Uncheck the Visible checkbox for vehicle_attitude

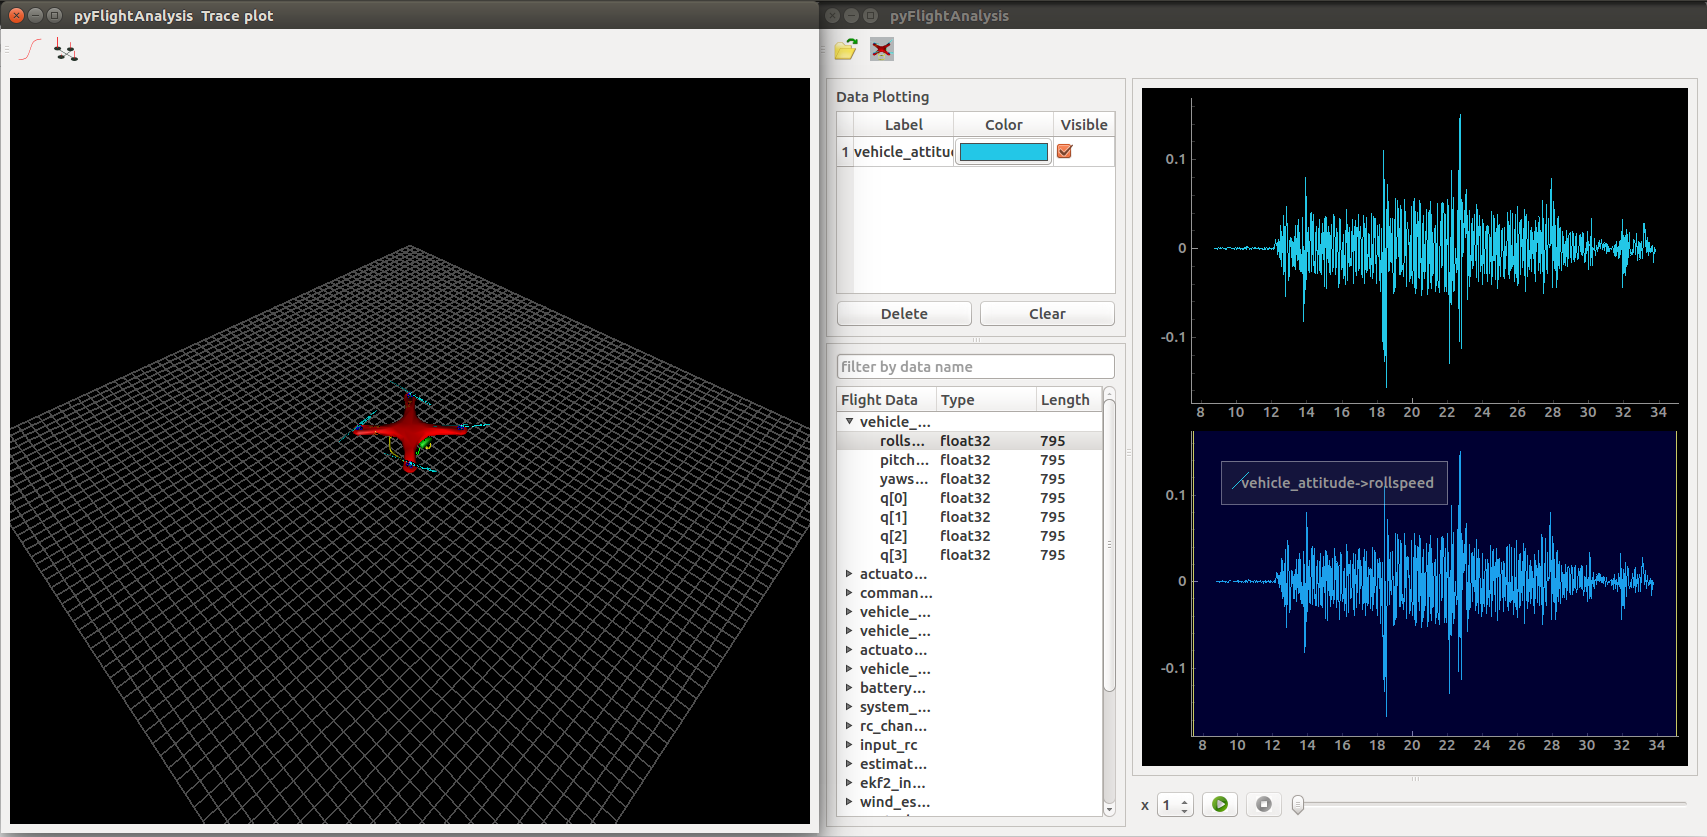(1065, 152)
